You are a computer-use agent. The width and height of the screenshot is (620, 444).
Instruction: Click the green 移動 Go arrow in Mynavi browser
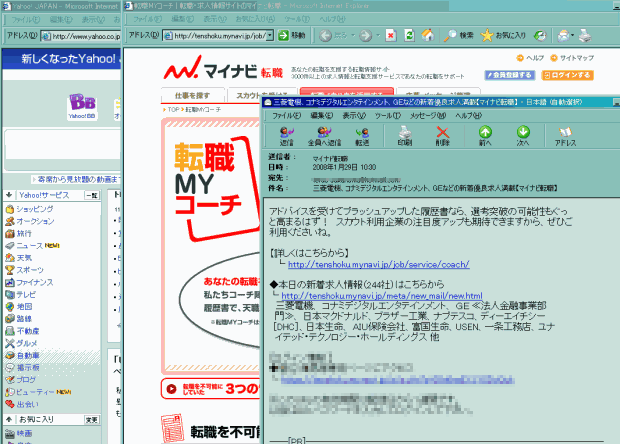(x=283, y=35)
